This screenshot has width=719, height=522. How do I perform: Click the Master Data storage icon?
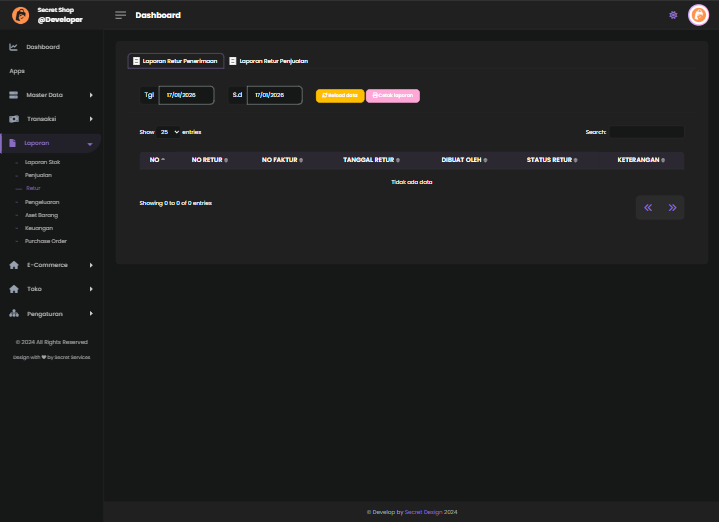tap(14, 95)
